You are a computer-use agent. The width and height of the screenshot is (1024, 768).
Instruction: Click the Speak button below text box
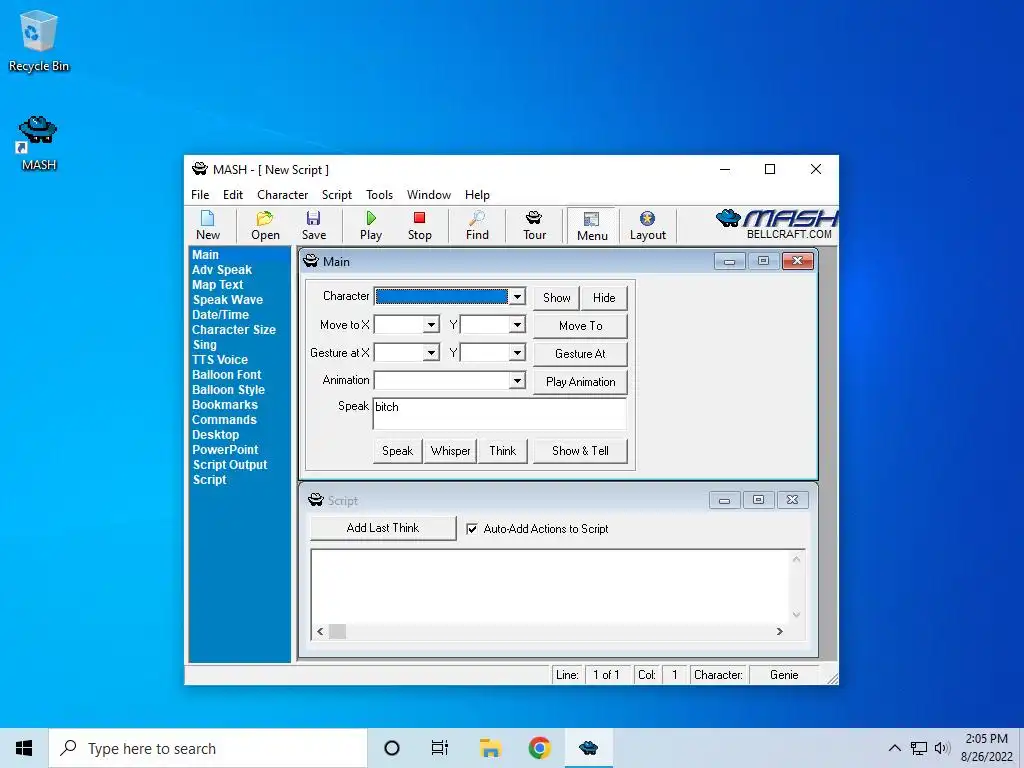pos(397,451)
